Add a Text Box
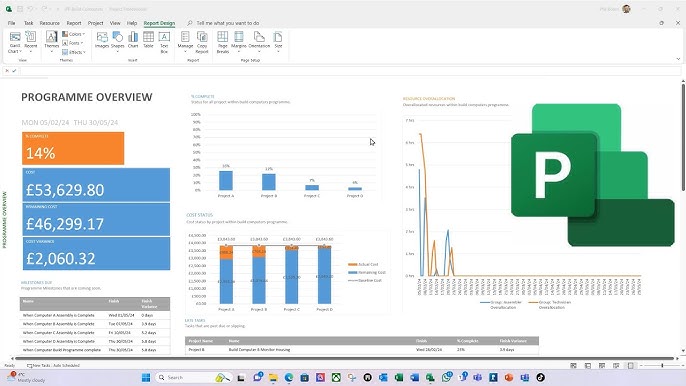686x386 pixels. point(164,42)
